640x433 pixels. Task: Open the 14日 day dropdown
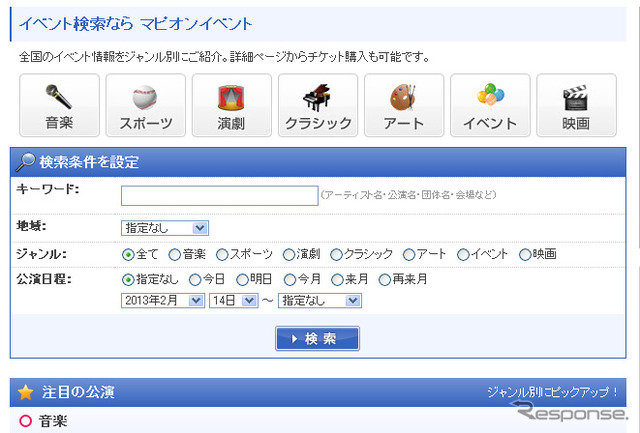[234, 300]
